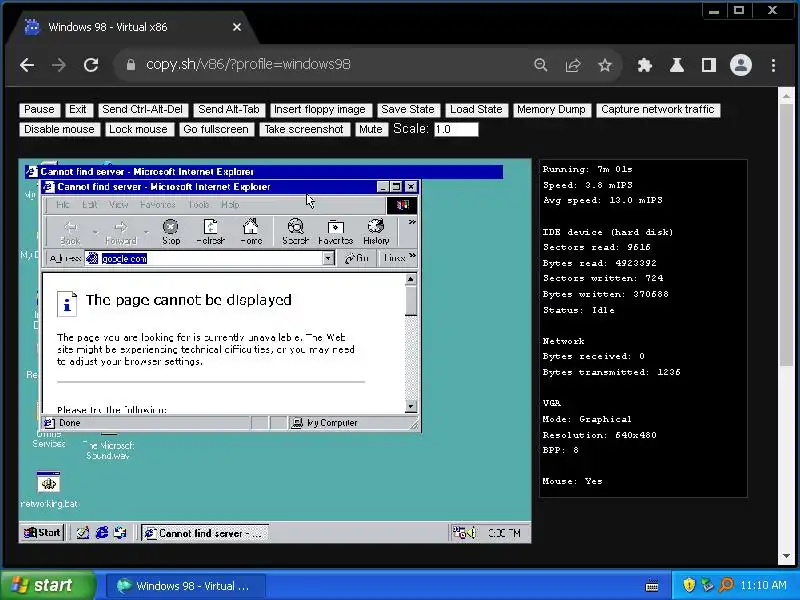Click the Save State button

coord(408,110)
